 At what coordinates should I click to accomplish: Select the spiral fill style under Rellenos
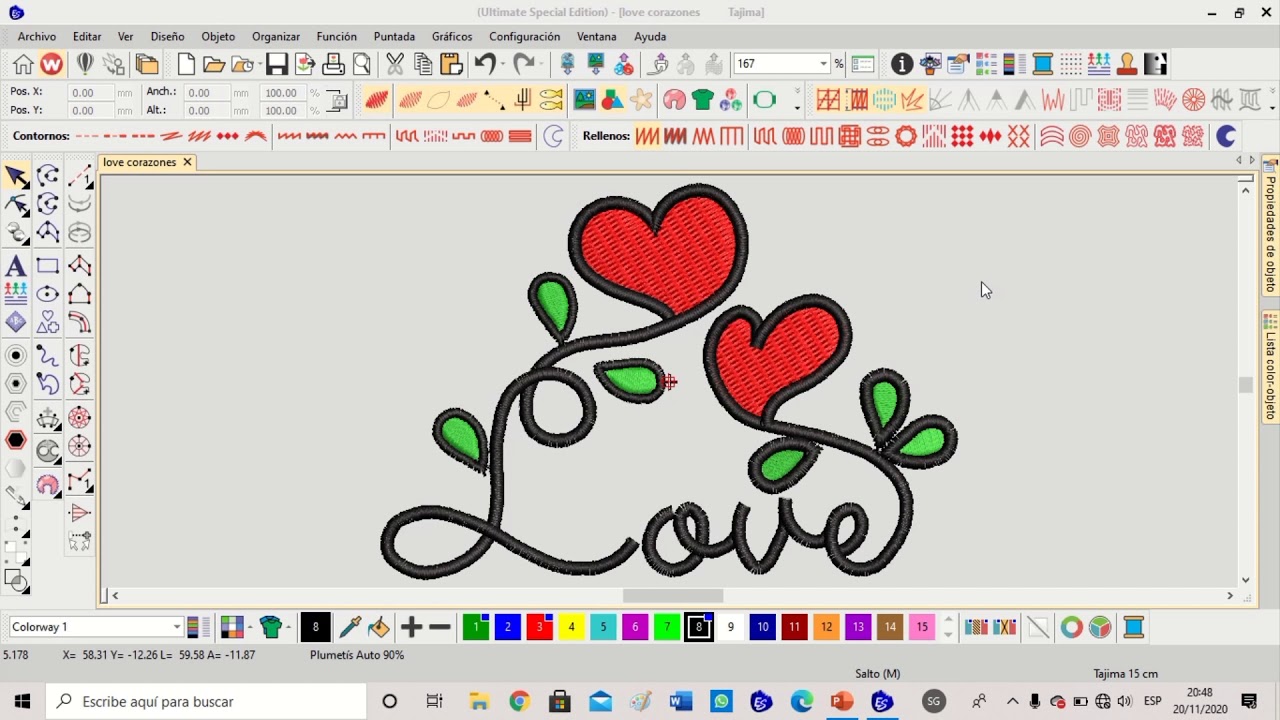1079,136
